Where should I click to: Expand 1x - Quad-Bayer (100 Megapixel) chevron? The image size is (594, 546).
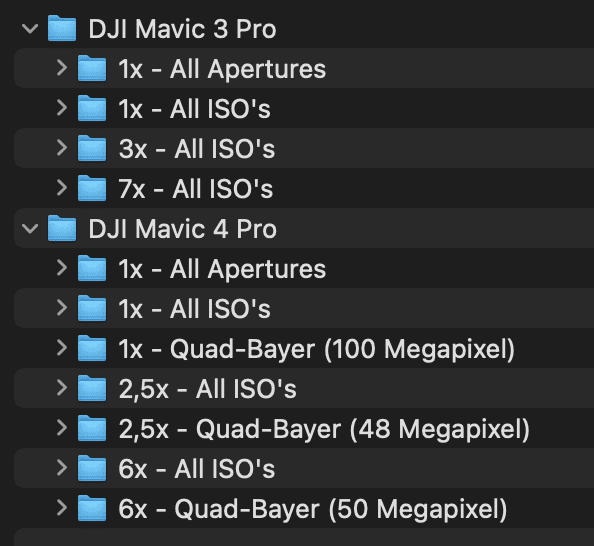pyautogui.click(x=61, y=349)
